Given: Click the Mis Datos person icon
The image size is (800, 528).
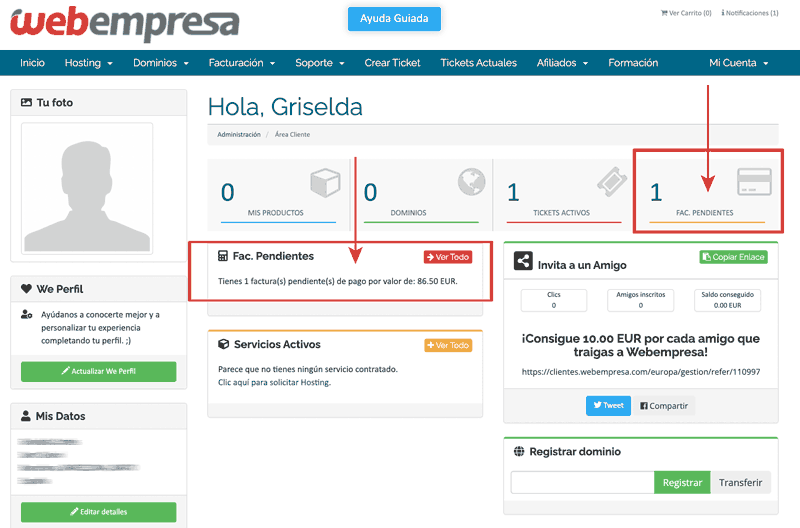Looking at the screenshot, I should coord(26,416).
